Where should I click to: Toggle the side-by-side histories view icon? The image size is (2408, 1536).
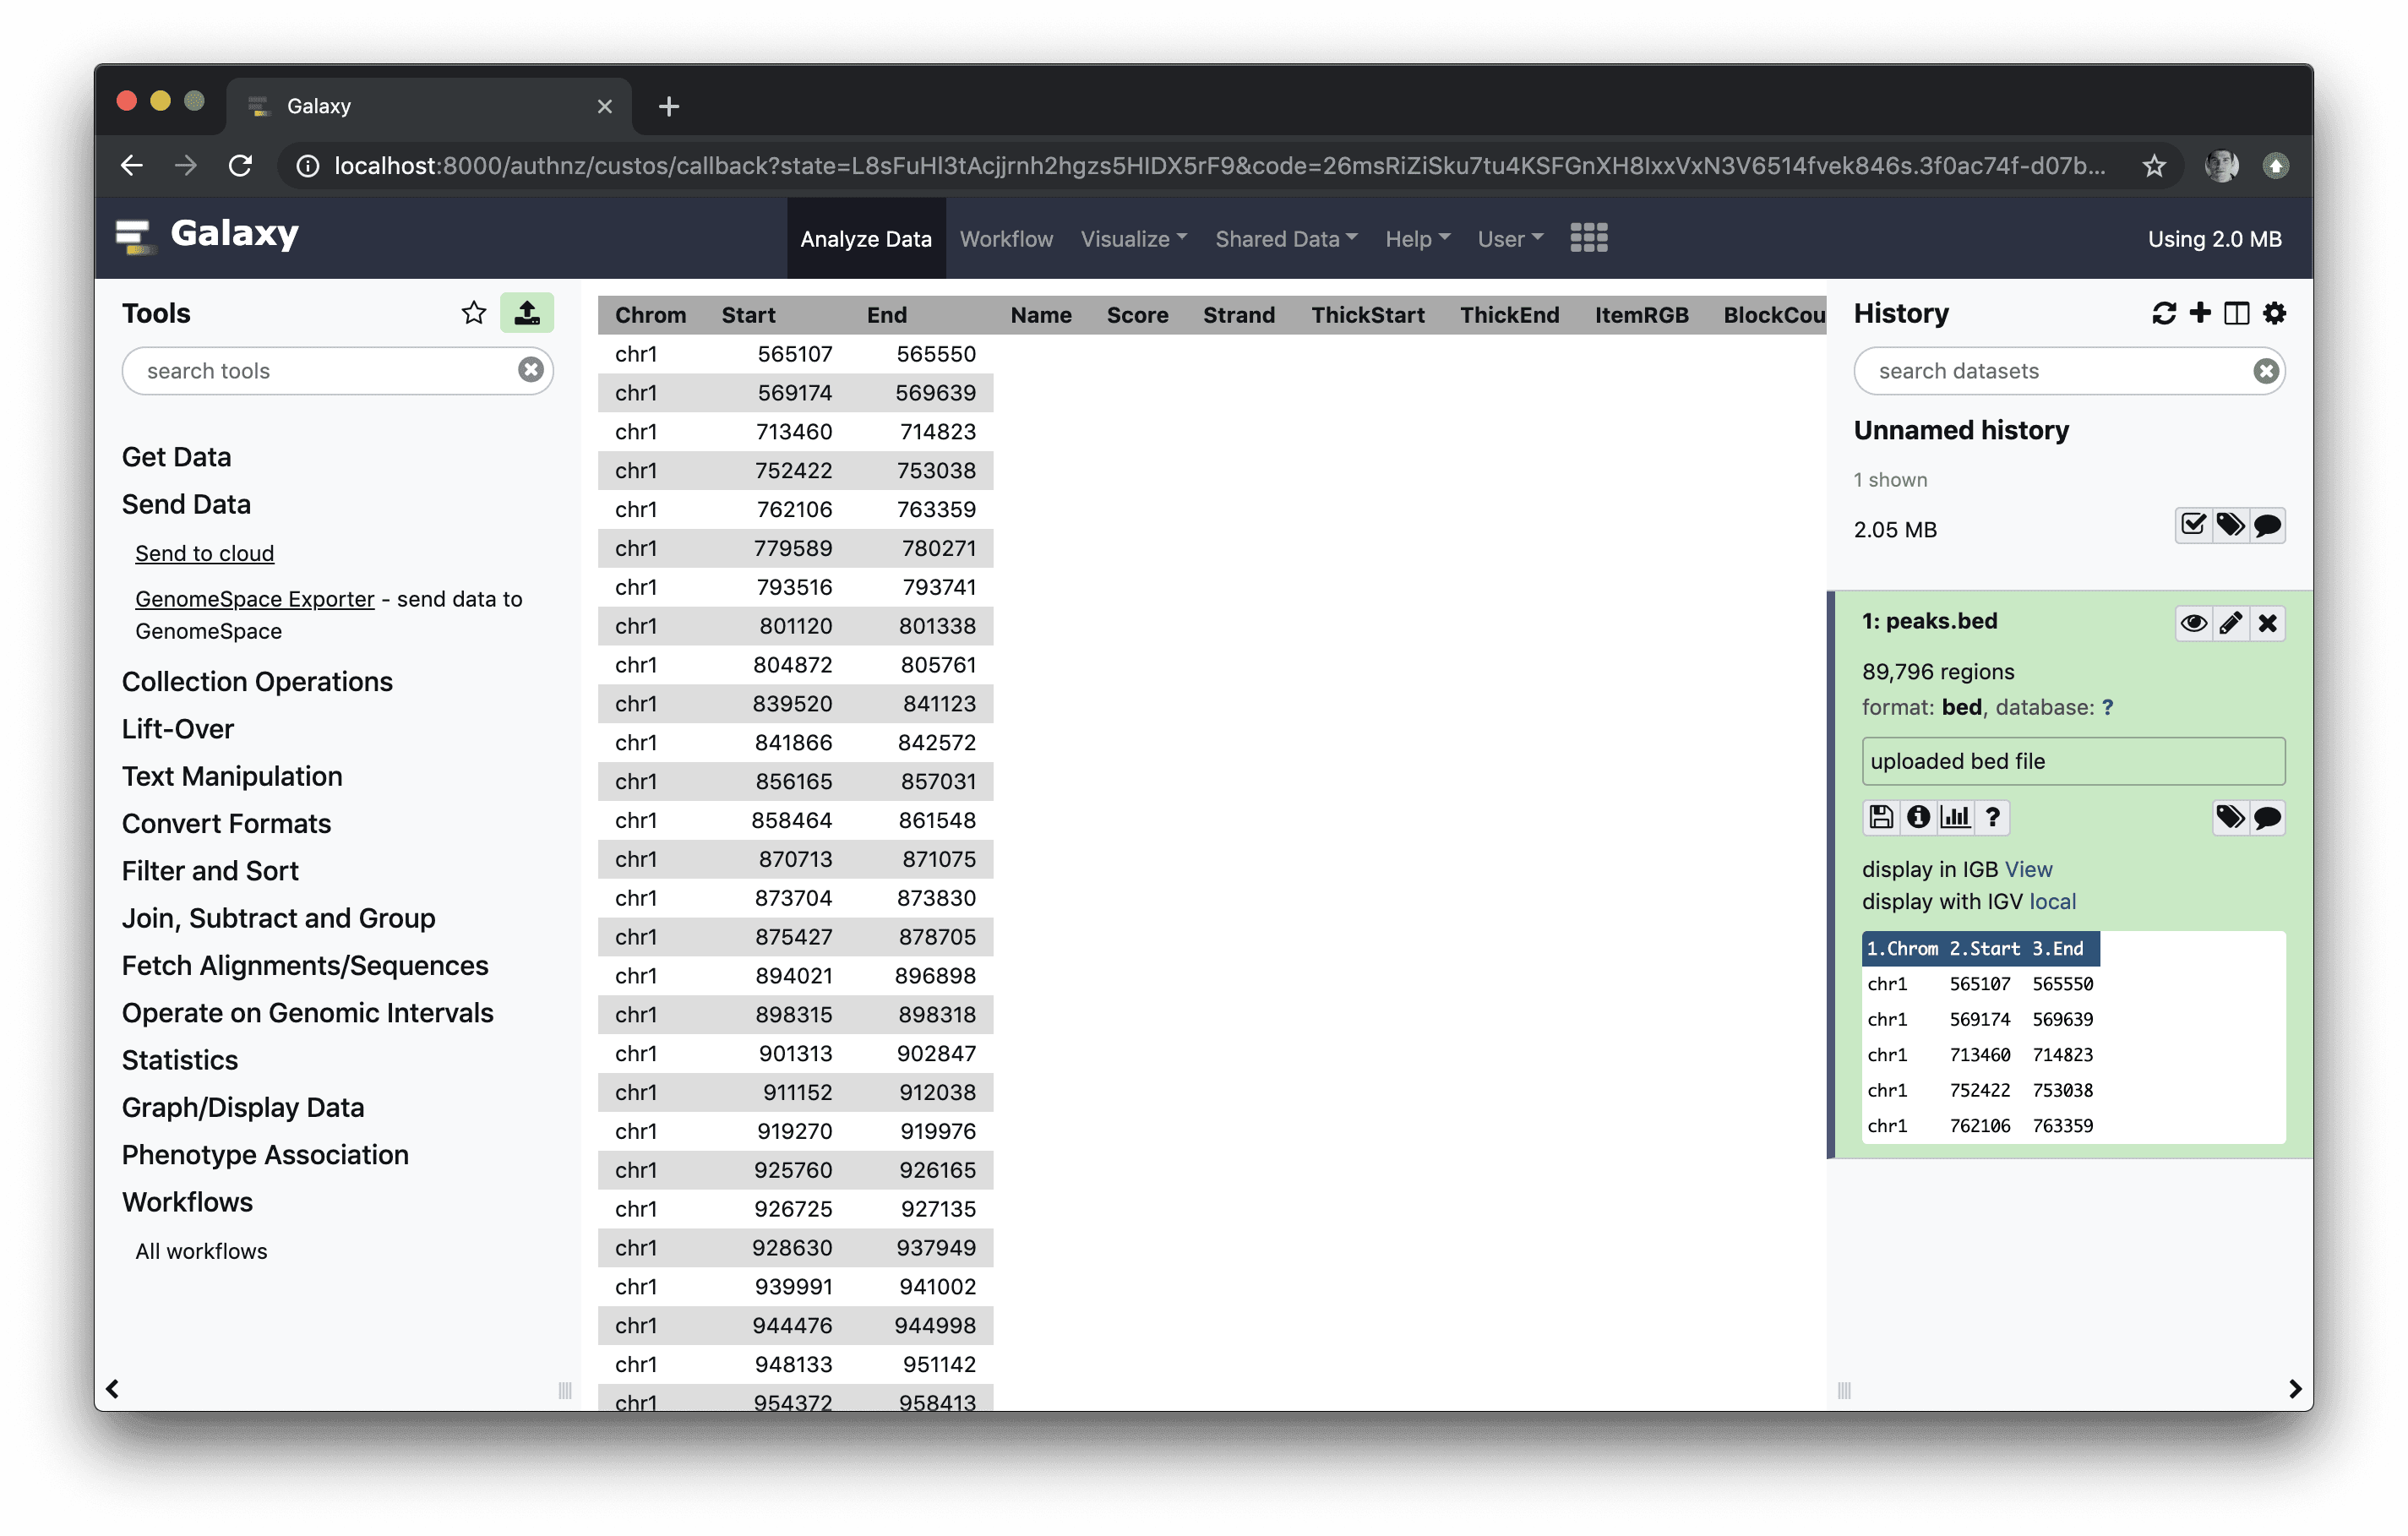2237,313
